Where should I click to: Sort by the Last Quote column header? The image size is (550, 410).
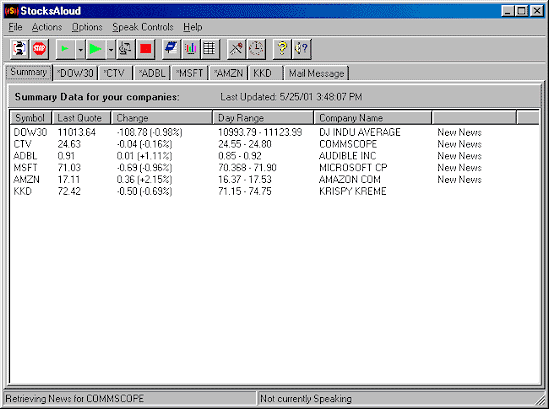[81, 118]
